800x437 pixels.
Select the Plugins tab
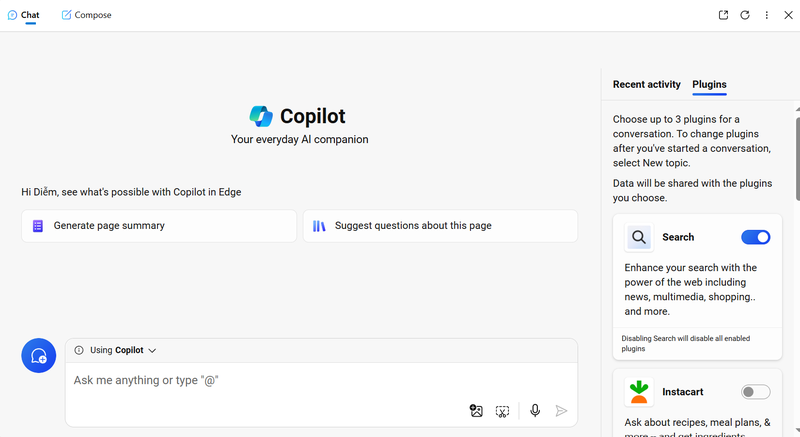click(709, 84)
